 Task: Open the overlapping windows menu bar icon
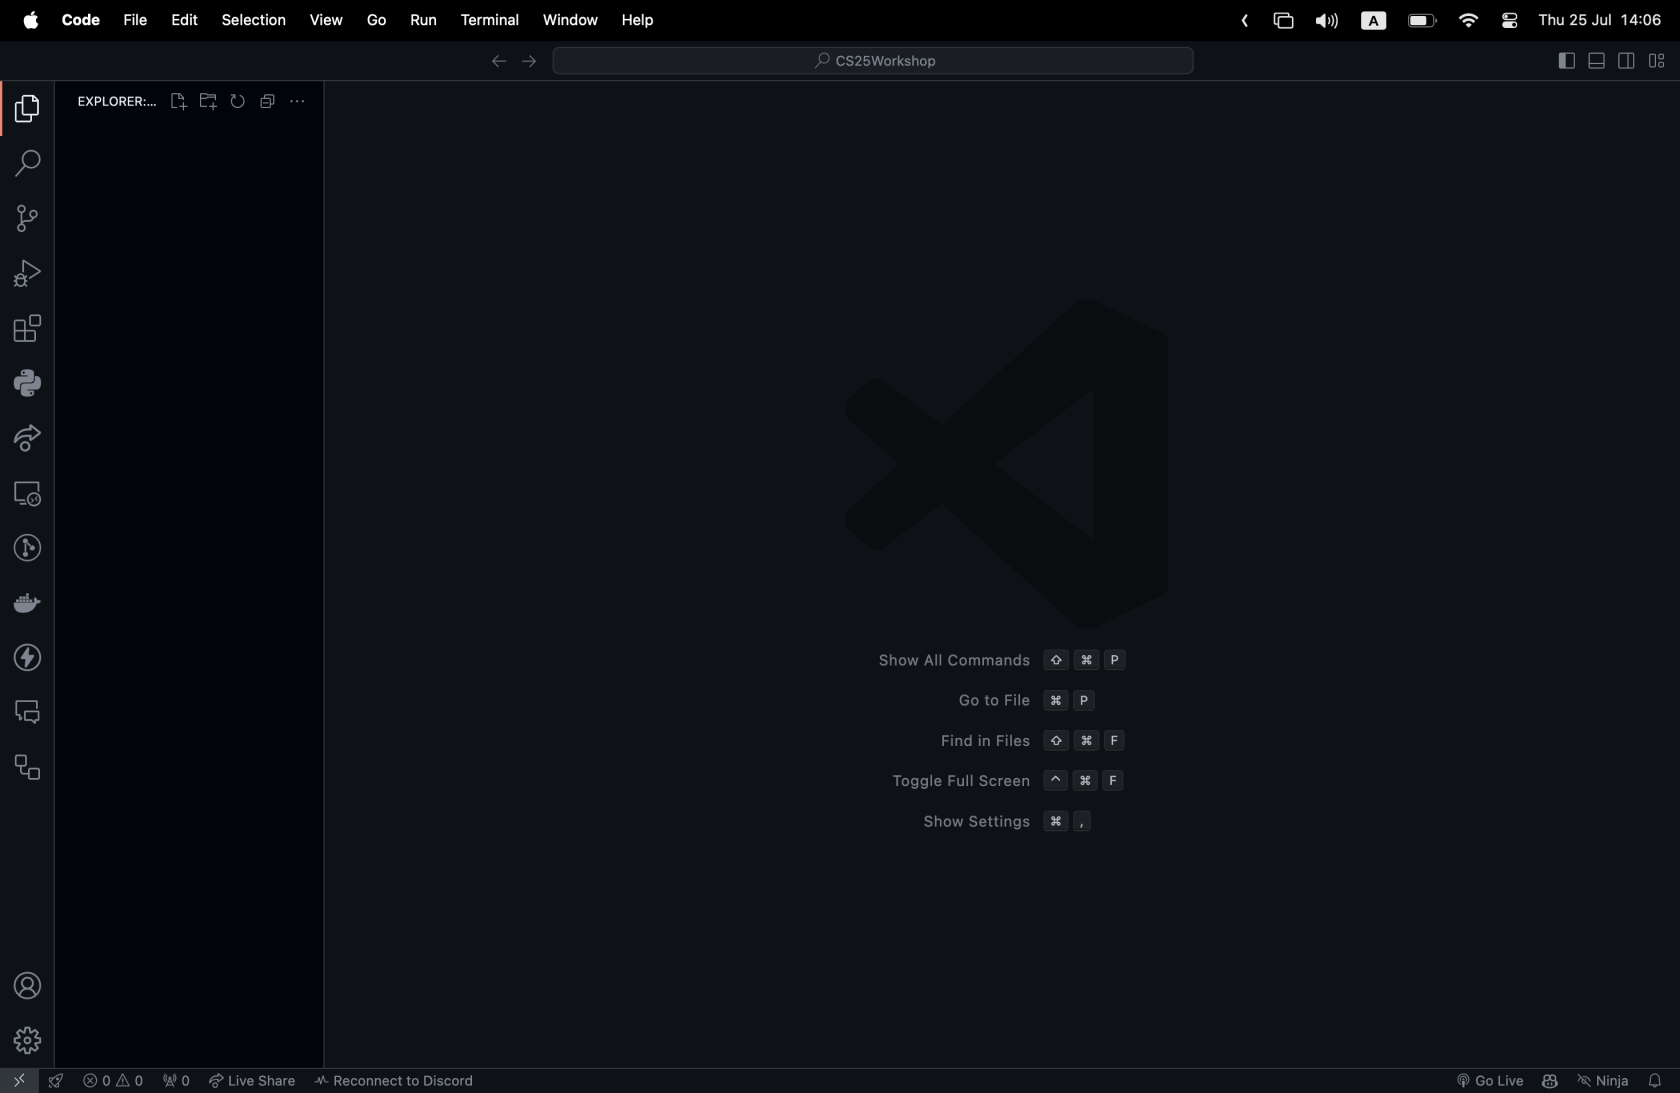coord(1283,21)
